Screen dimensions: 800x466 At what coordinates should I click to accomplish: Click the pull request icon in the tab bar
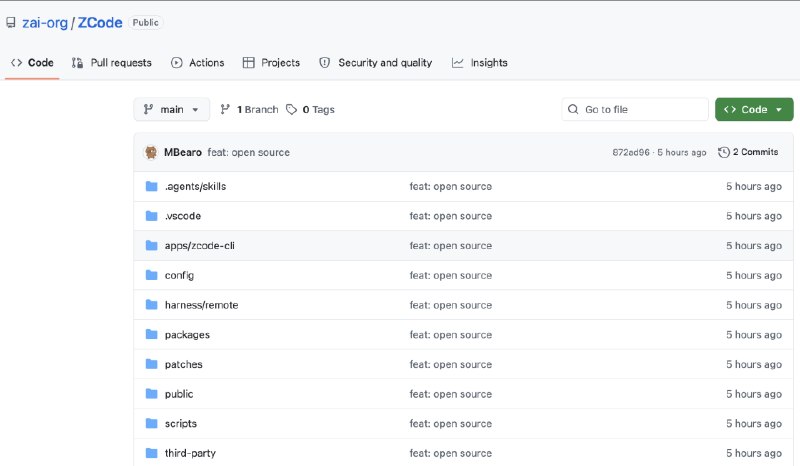pyautogui.click(x=77, y=63)
